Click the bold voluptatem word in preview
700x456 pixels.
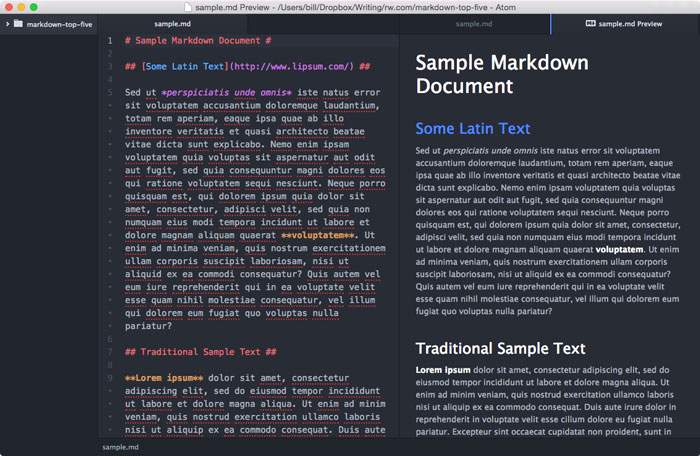click(x=619, y=250)
